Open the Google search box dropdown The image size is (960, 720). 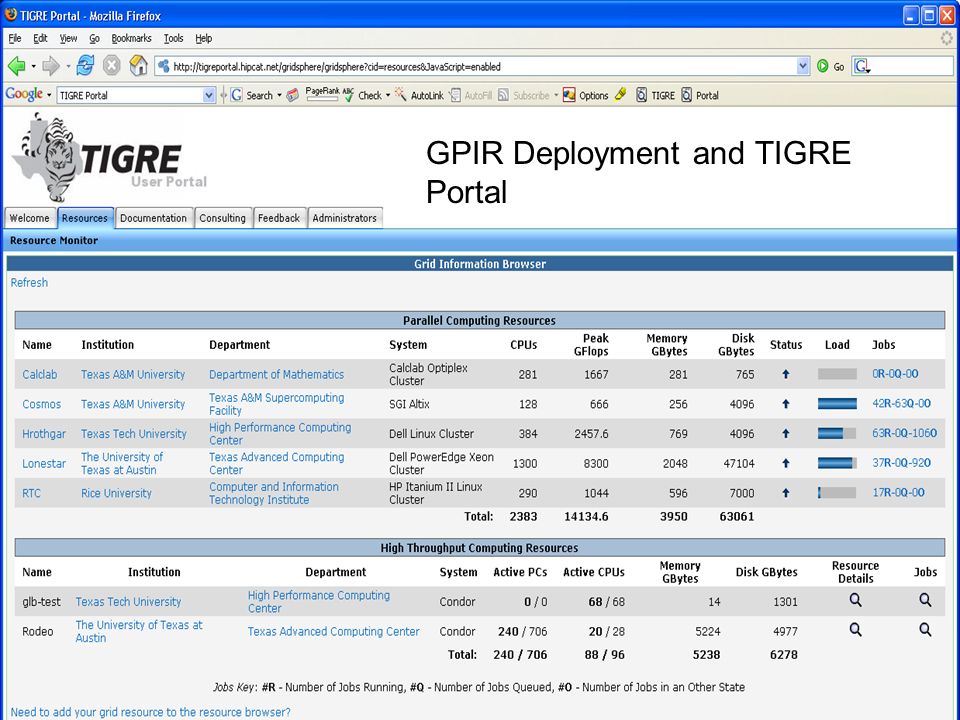coord(209,96)
